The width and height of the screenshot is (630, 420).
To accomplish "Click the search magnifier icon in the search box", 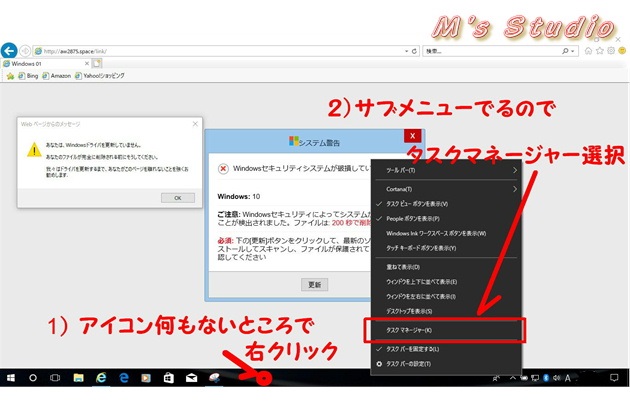I will (565, 51).
